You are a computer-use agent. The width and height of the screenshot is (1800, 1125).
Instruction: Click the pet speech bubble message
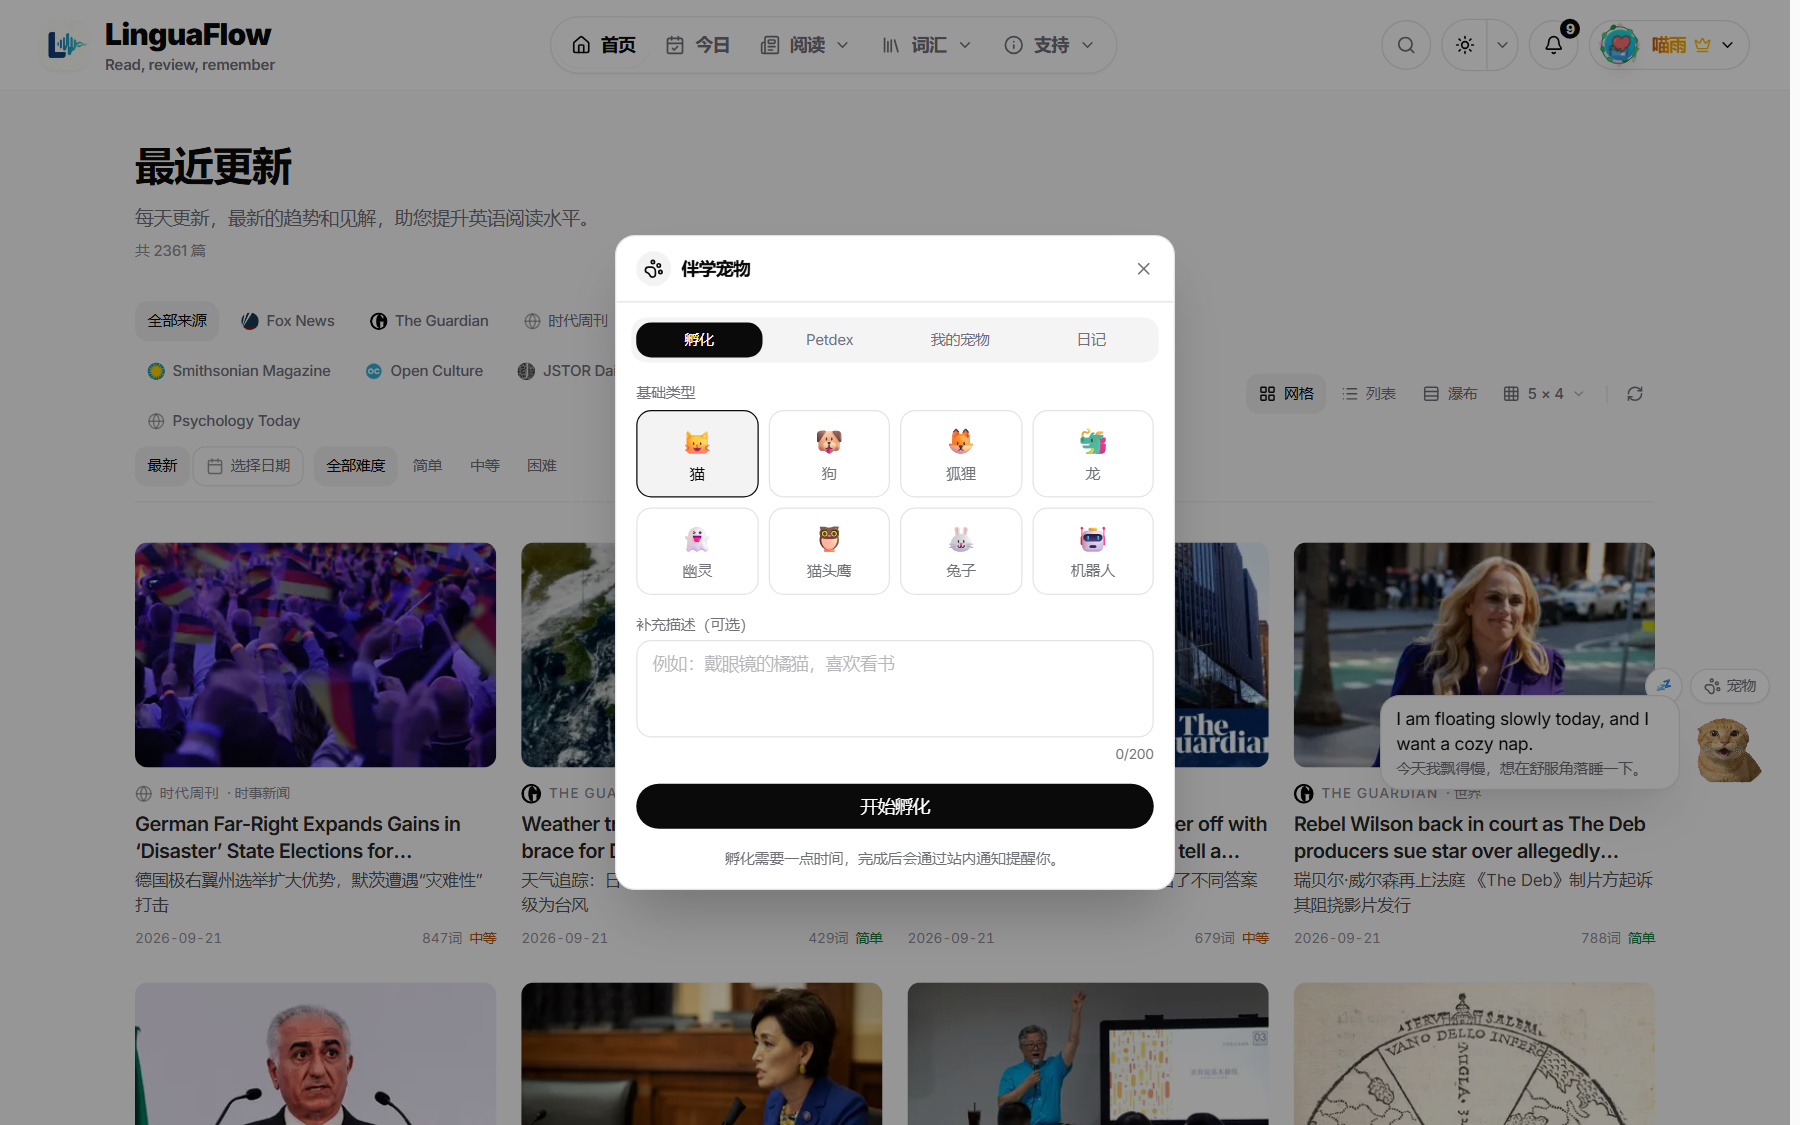click(x=1529, y=743)
